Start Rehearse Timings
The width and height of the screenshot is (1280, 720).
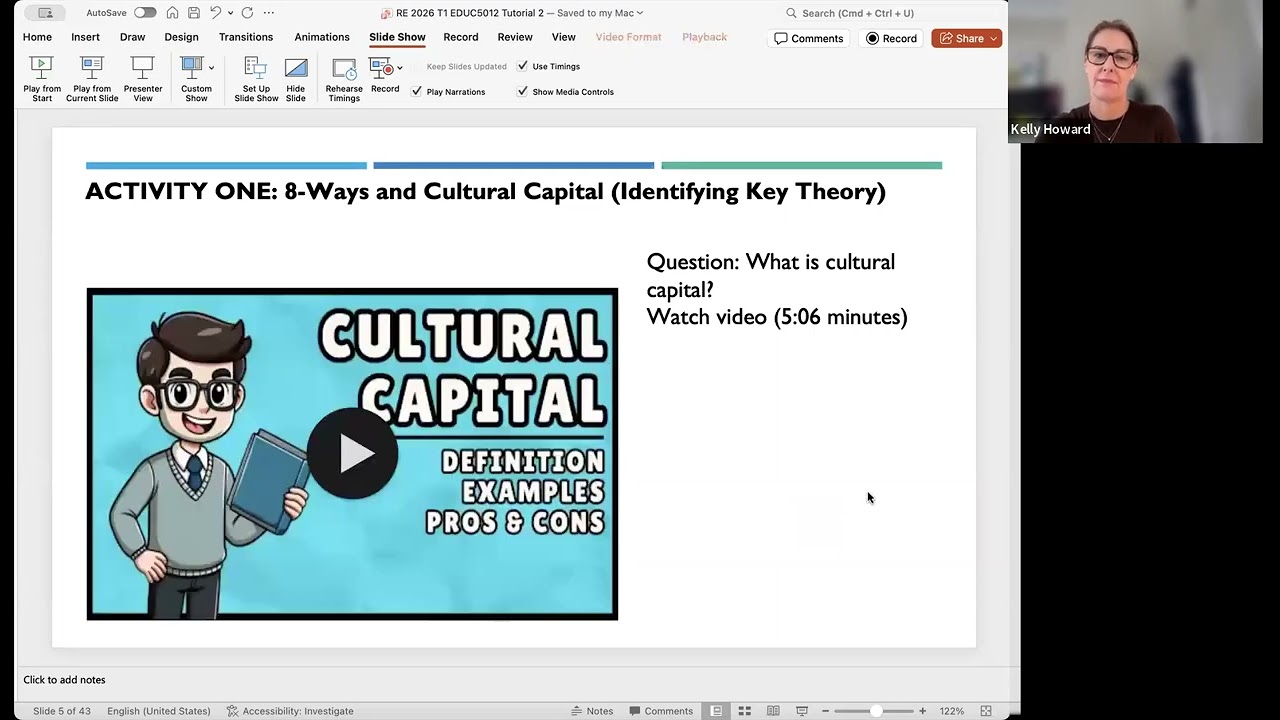344,79
